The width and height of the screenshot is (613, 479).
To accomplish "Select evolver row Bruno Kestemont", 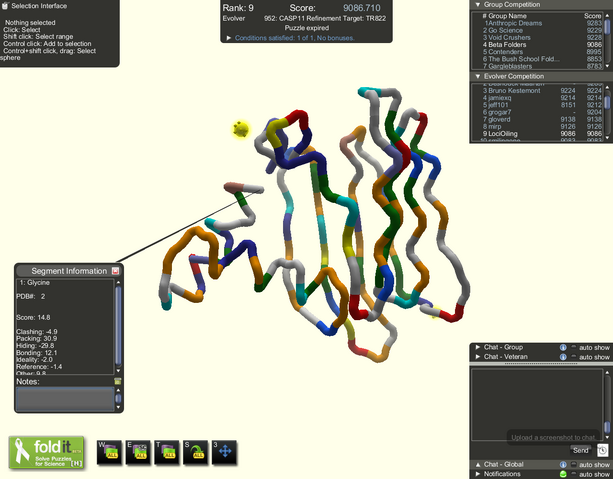I will (538, 90).
